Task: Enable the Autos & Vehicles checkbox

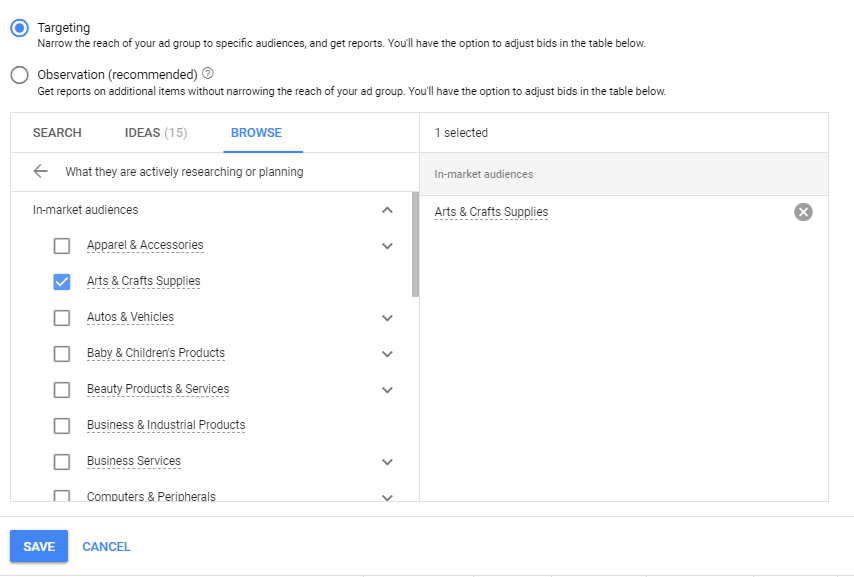Action: coord(62,318)
